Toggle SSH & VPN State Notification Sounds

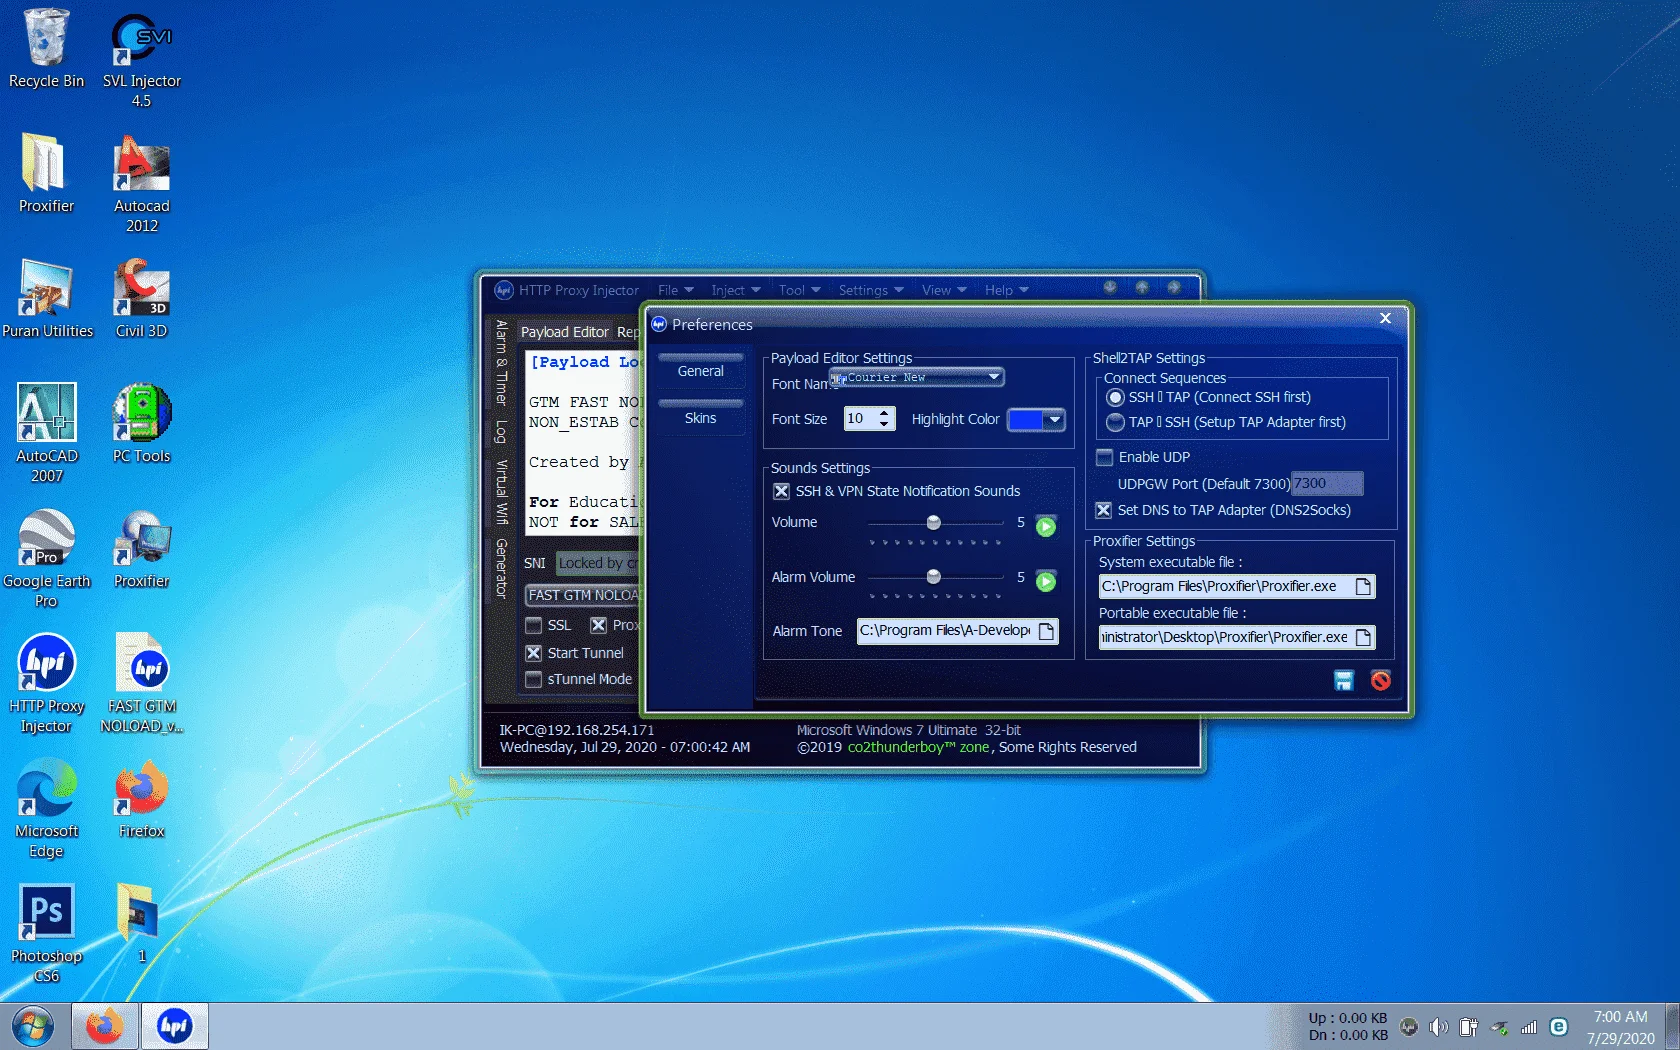(782, 491)
